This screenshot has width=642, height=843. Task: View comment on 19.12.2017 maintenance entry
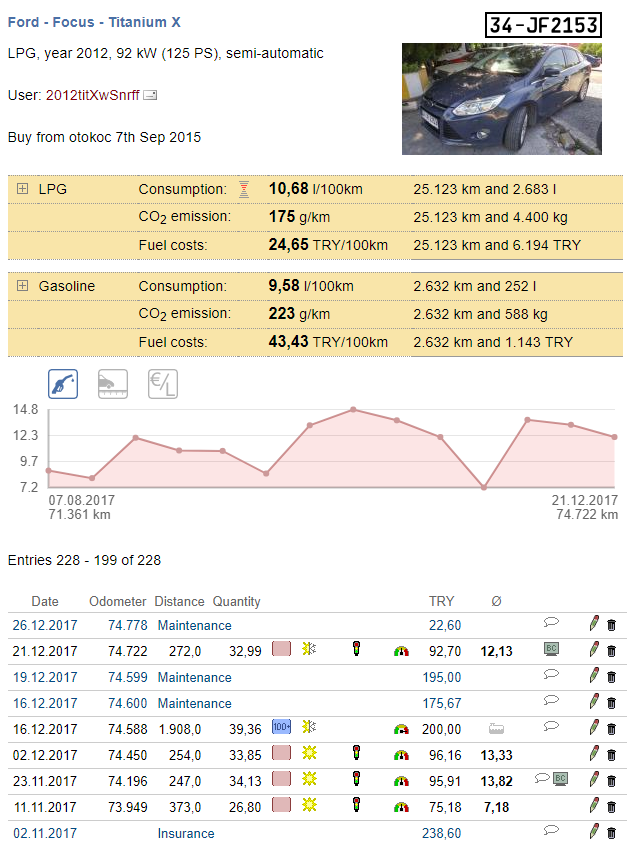click(551, 674)
